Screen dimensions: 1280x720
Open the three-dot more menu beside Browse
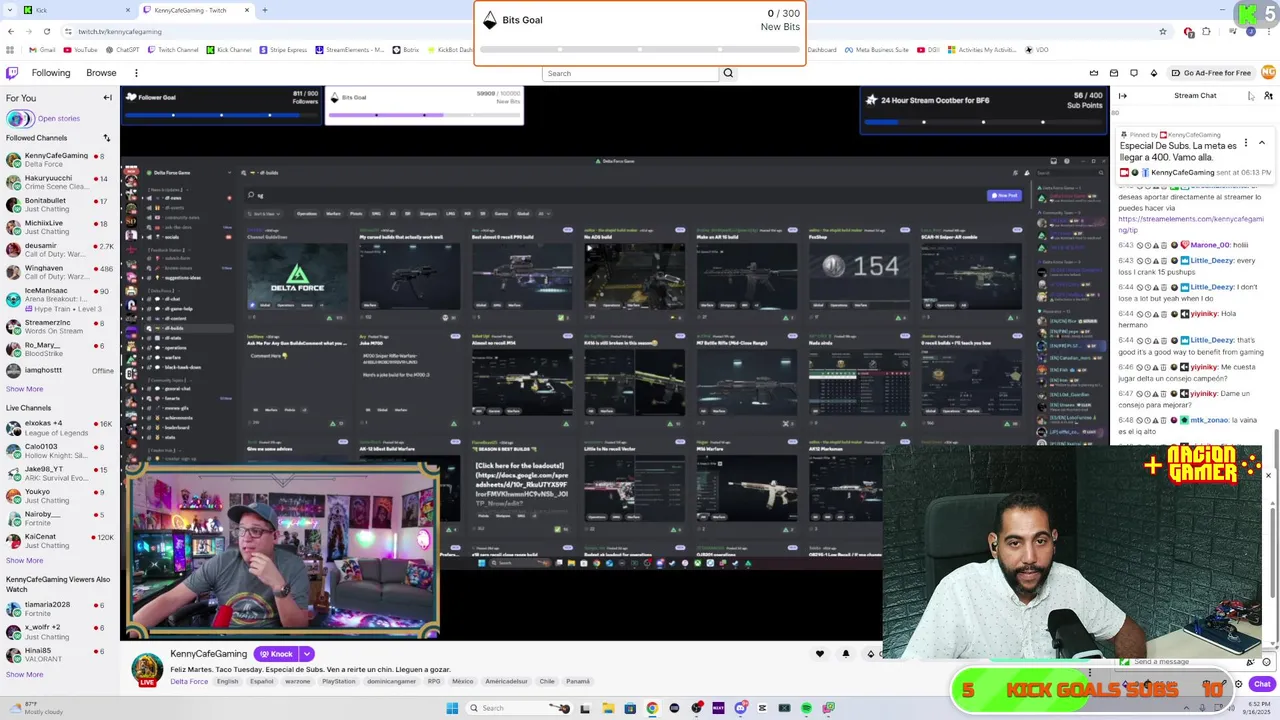[136, 73]
